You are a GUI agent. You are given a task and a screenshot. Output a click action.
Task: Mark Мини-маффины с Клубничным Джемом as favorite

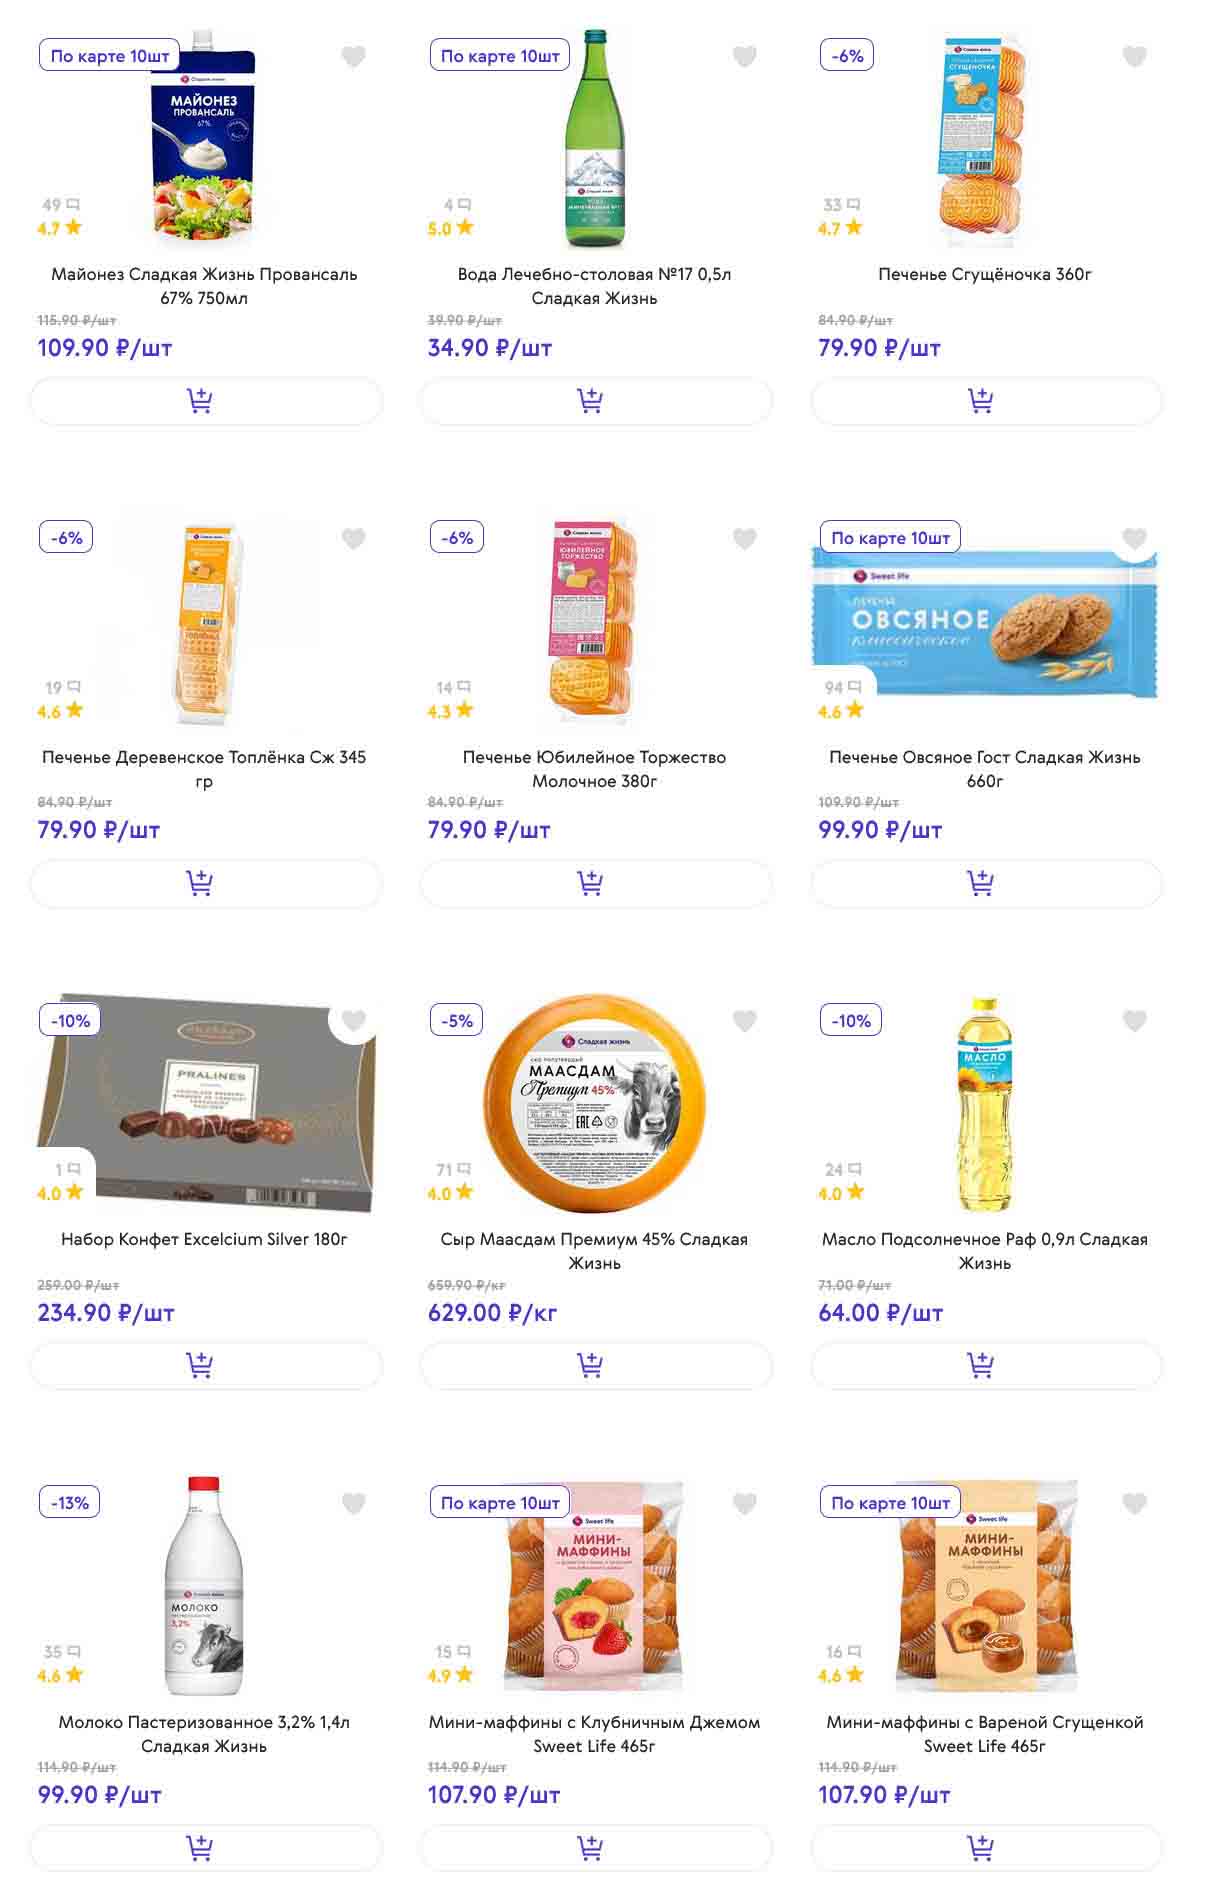coord(744,1503)
